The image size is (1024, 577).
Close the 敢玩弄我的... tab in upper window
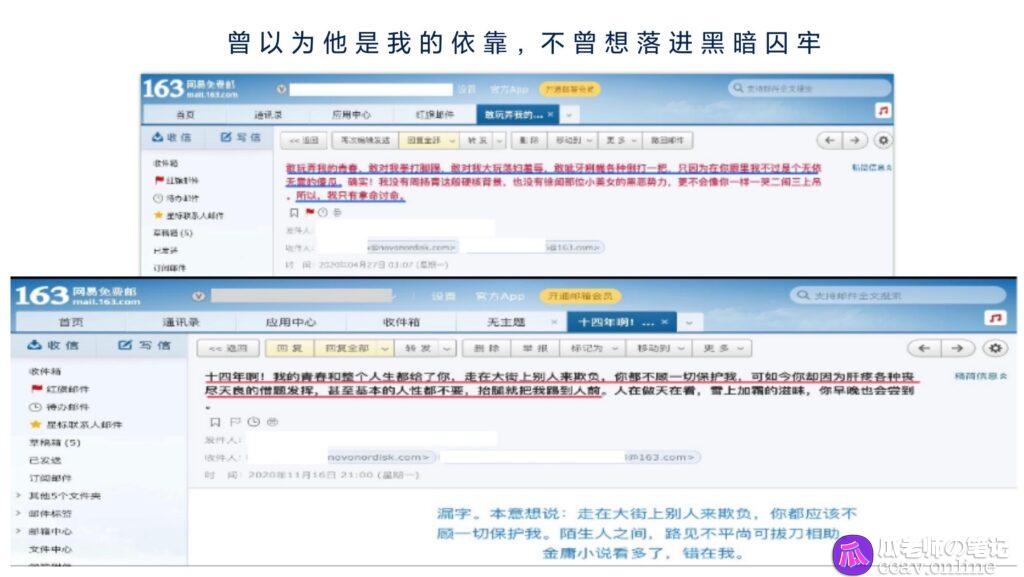coord(551,114)
